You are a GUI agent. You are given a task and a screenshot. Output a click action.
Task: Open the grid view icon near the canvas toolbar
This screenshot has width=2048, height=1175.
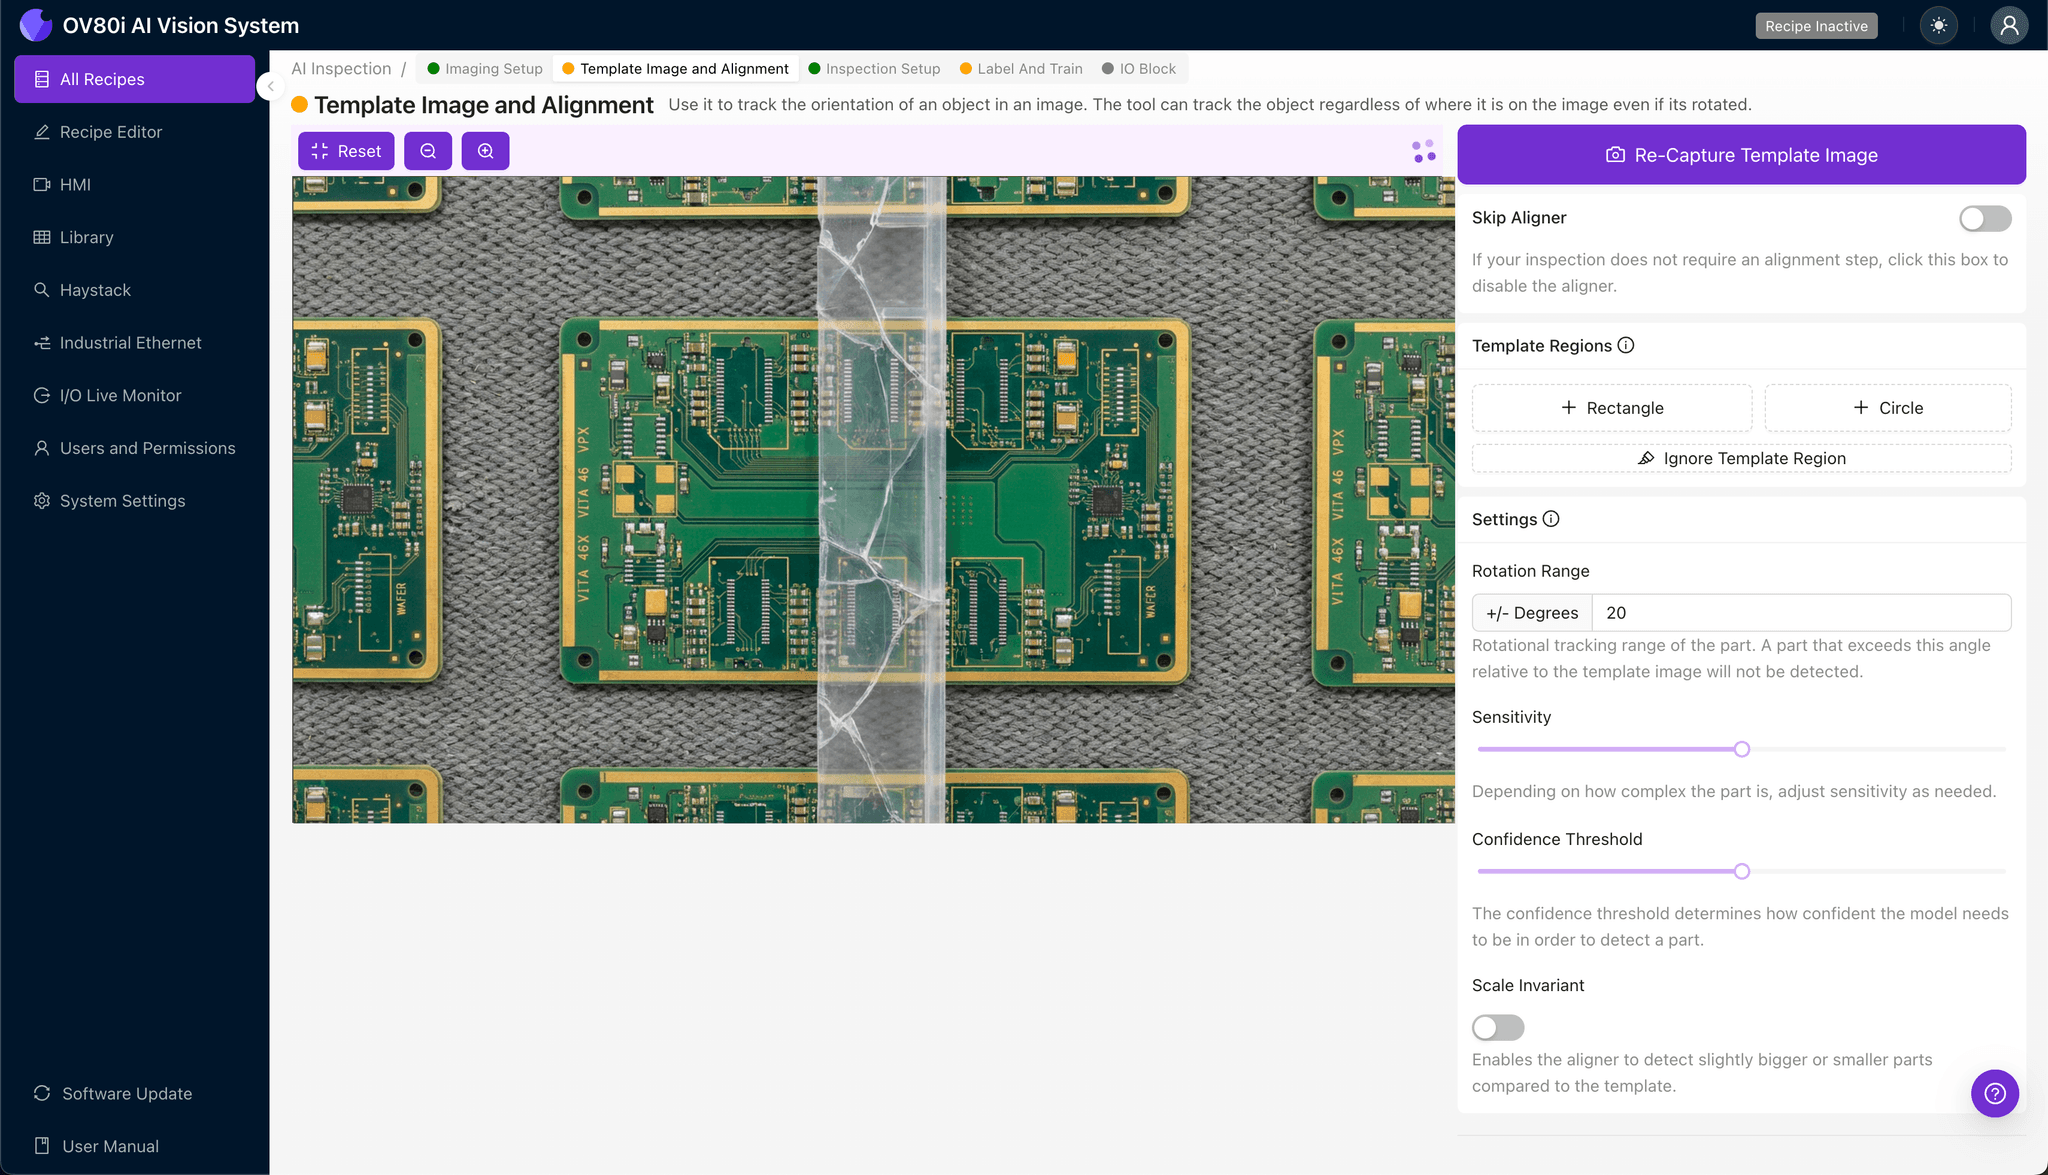click(1422, 150)
